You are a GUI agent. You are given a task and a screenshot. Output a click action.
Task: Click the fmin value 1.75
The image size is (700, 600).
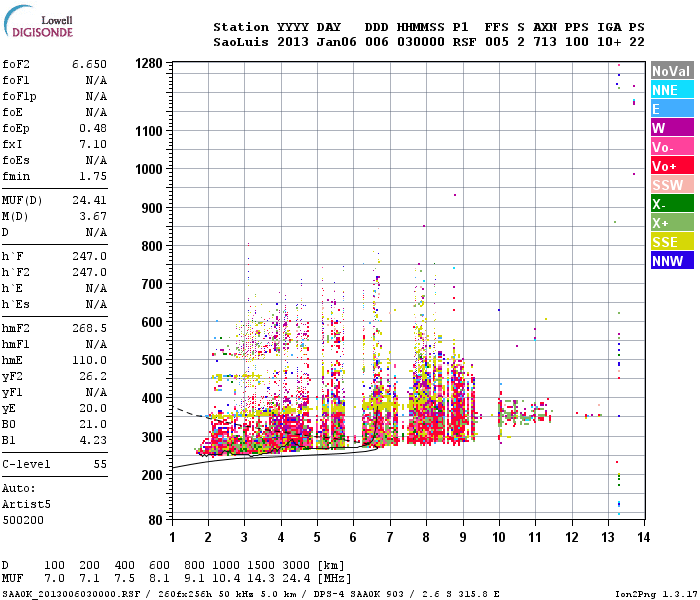pyautogui.click(x=93, y=176)
